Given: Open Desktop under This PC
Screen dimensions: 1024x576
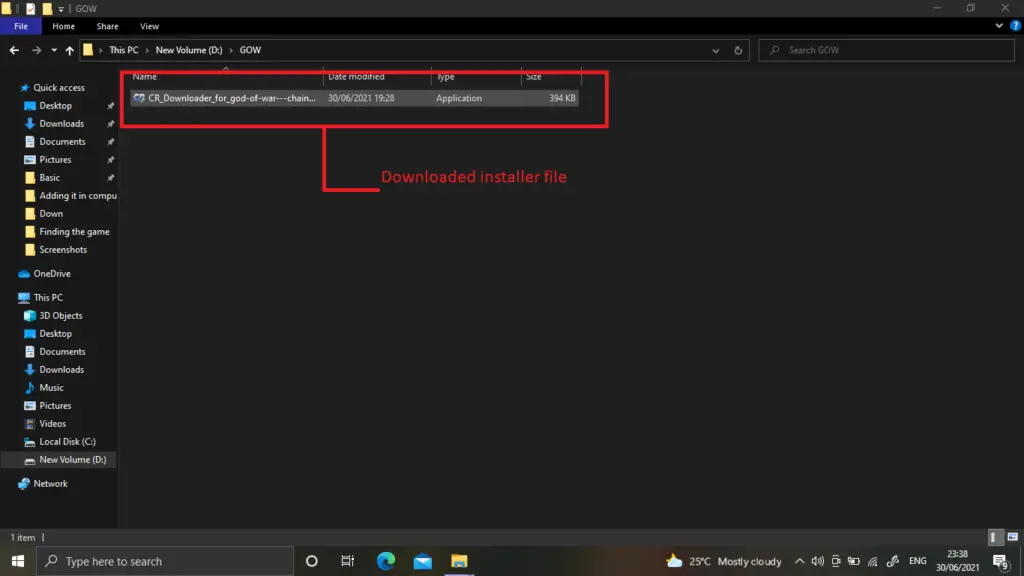Looking at the screenshot, I should (x=56, y=334).
